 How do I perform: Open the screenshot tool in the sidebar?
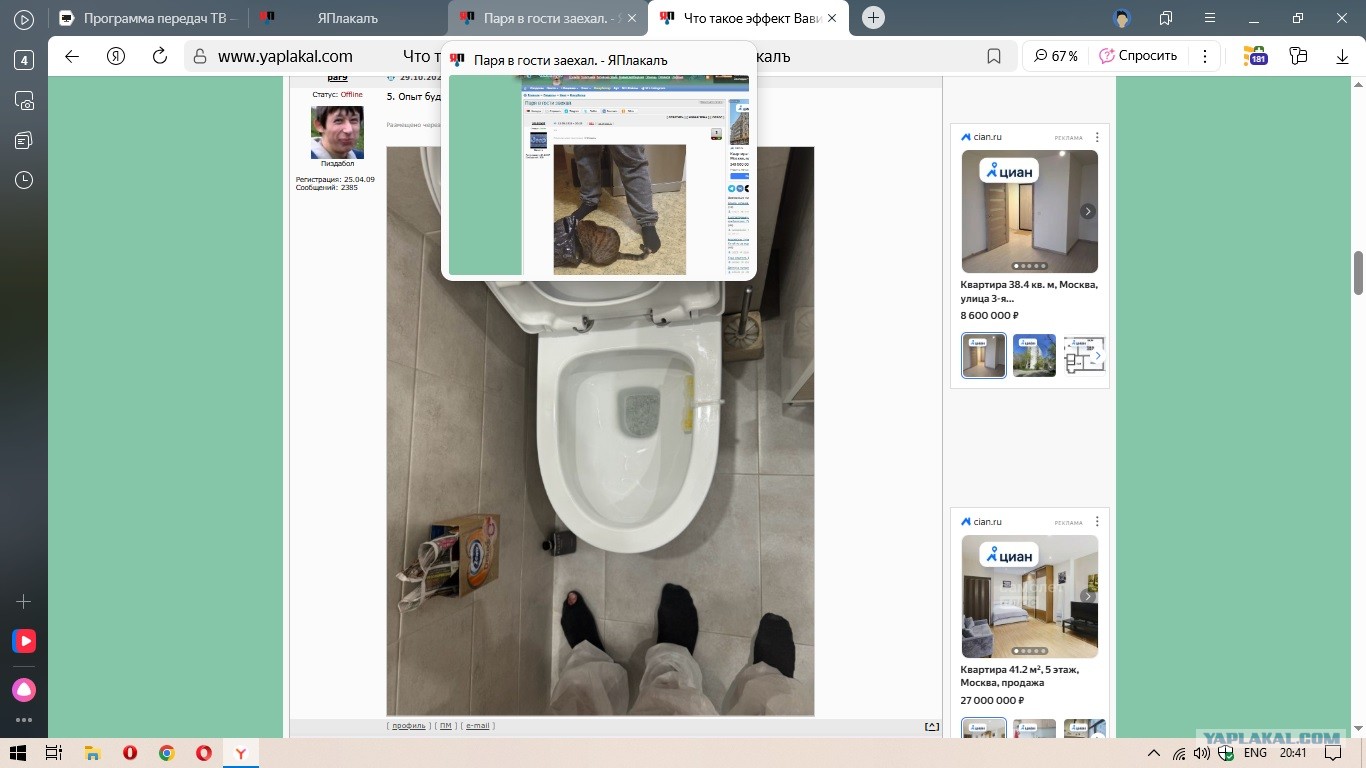[24, 100]
